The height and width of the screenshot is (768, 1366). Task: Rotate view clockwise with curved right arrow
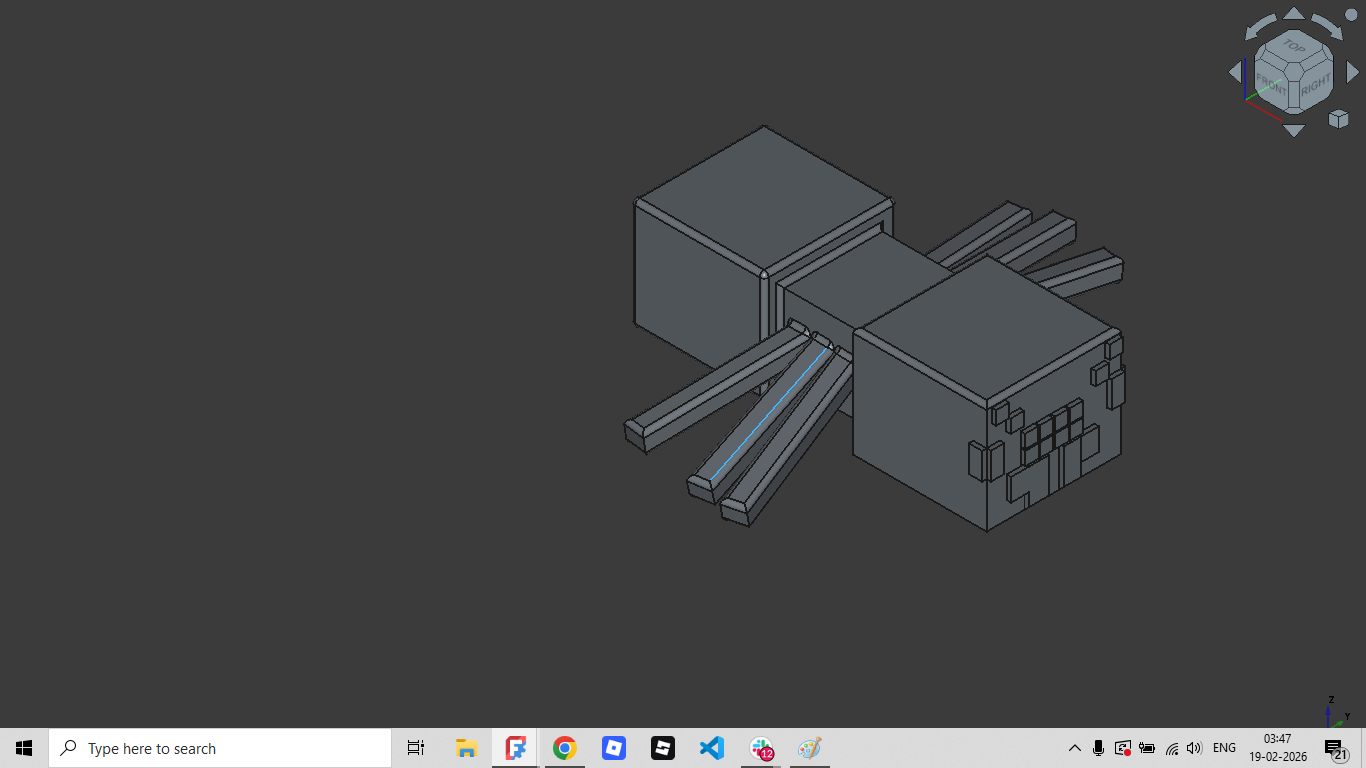pos(1327,25)
